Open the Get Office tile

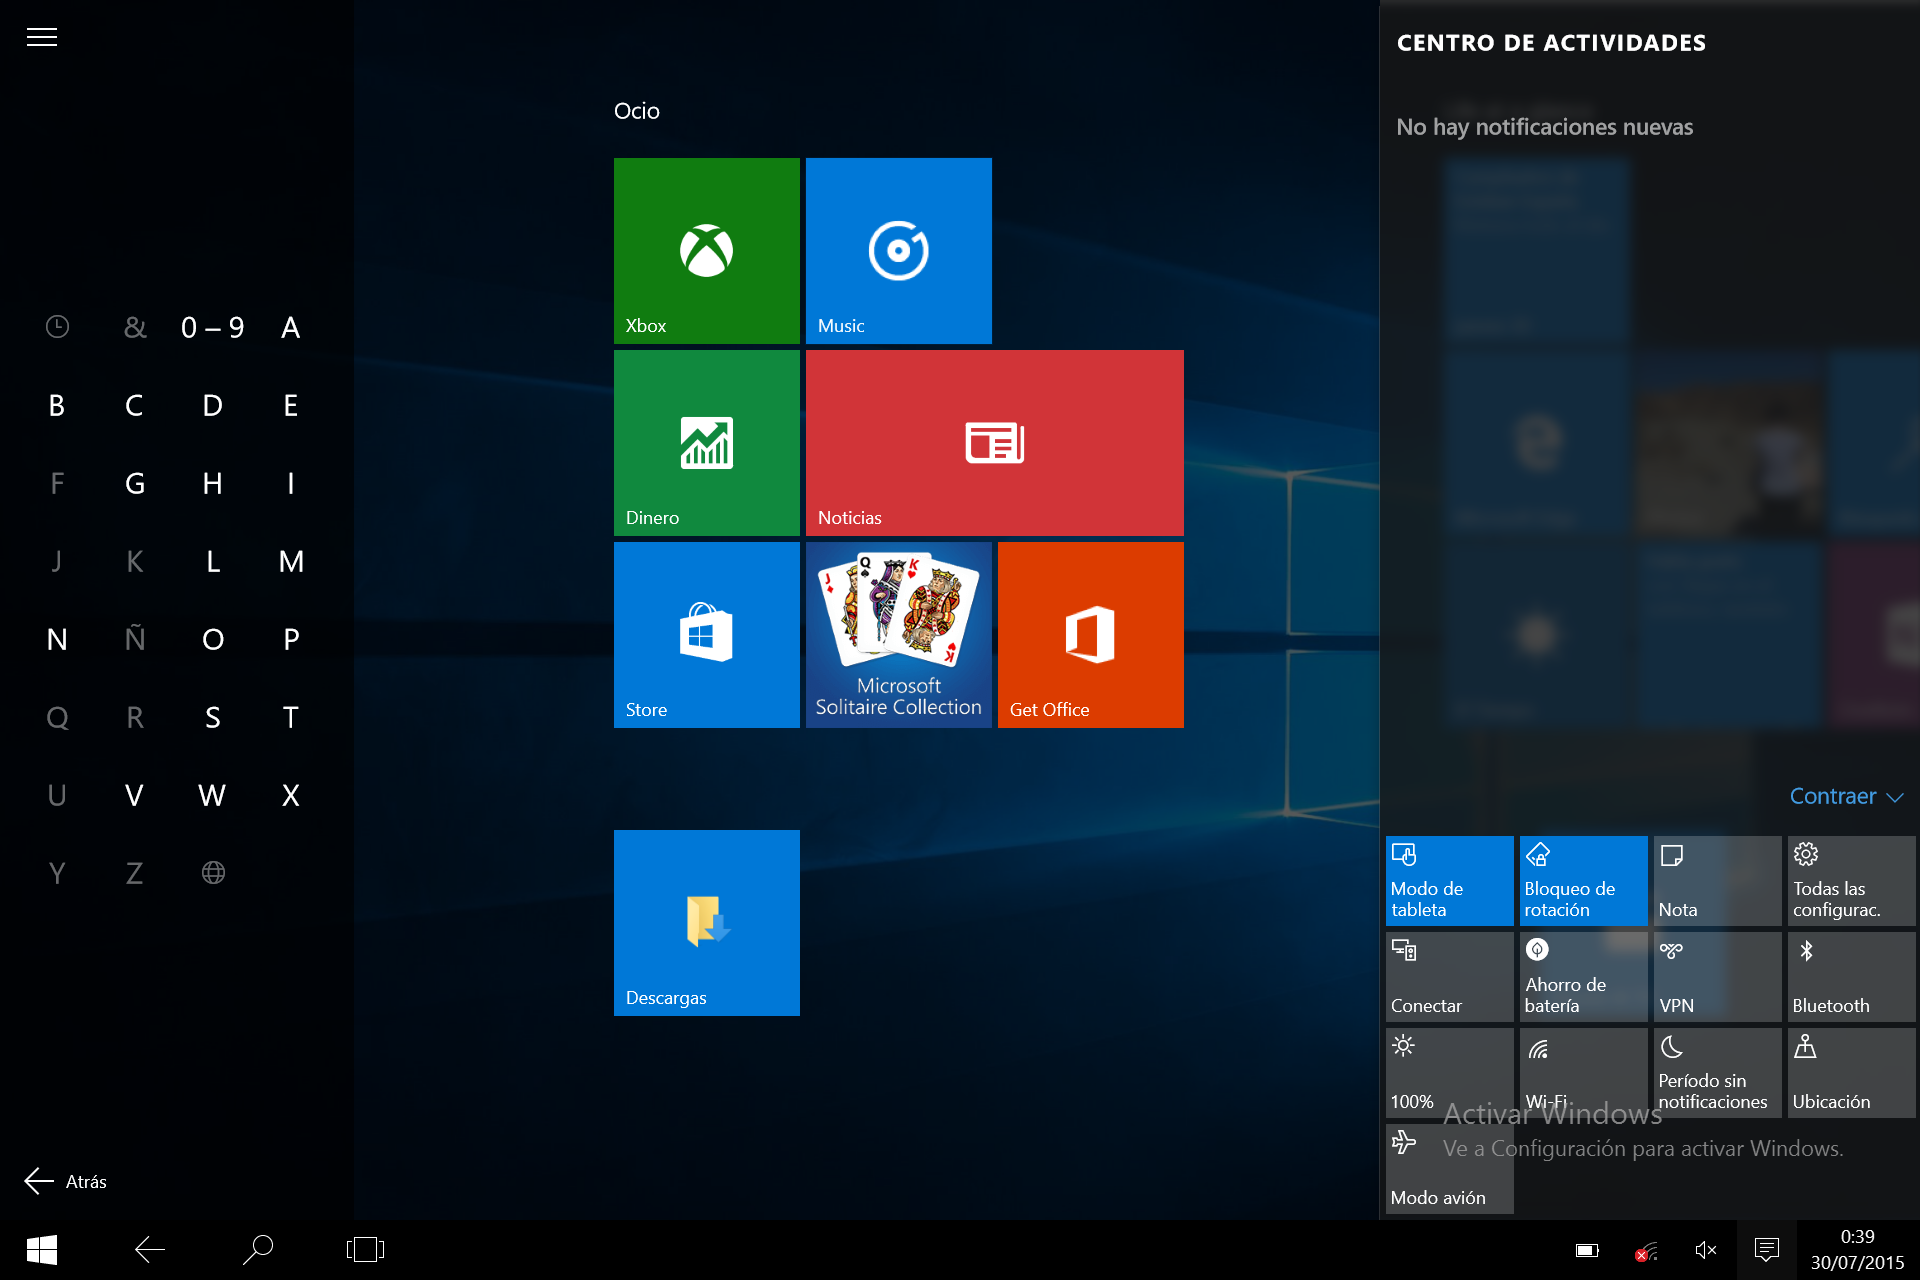pos(1089,634)
